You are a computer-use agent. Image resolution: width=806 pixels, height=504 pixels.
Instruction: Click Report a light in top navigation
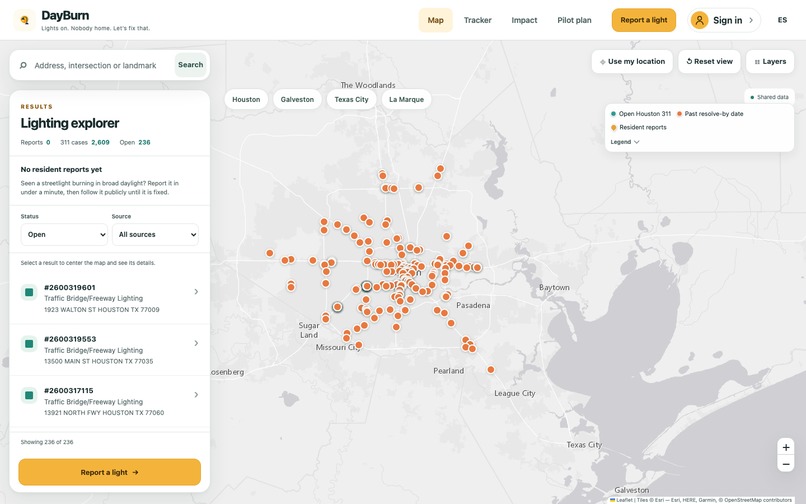[x=644, y=20]
